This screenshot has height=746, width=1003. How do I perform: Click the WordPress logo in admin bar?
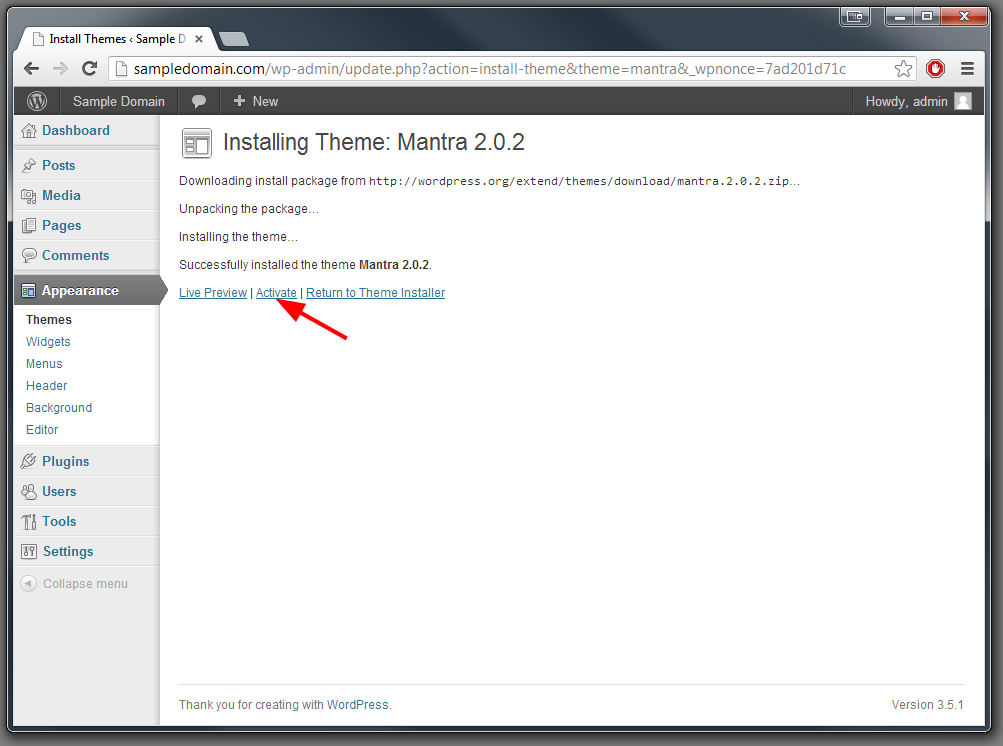(x=37, y=101)
